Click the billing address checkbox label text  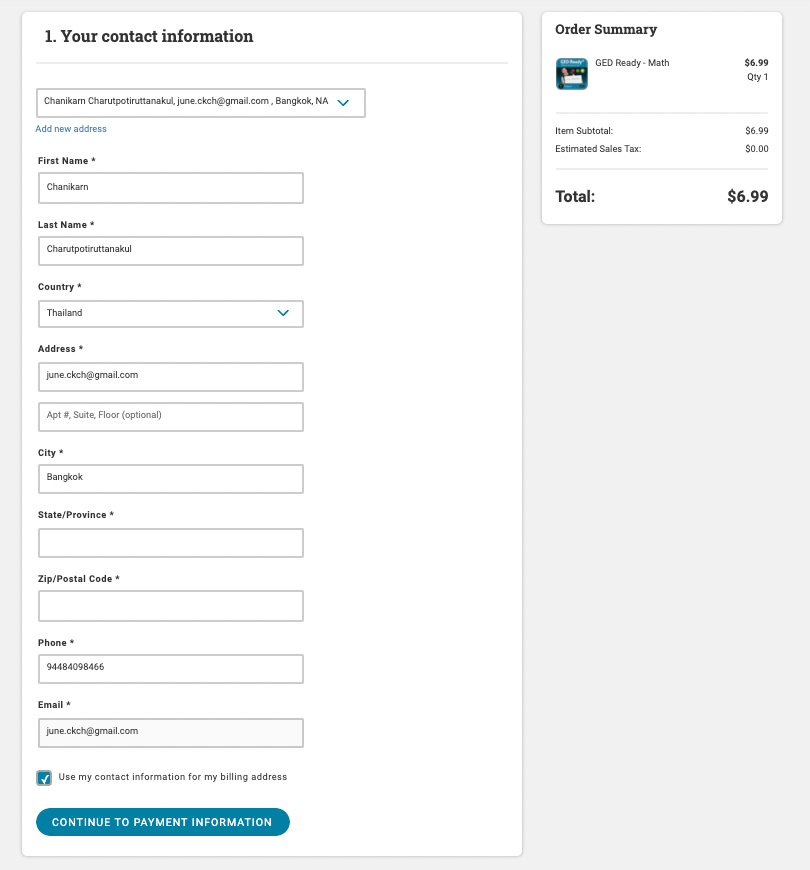[173, 777]
